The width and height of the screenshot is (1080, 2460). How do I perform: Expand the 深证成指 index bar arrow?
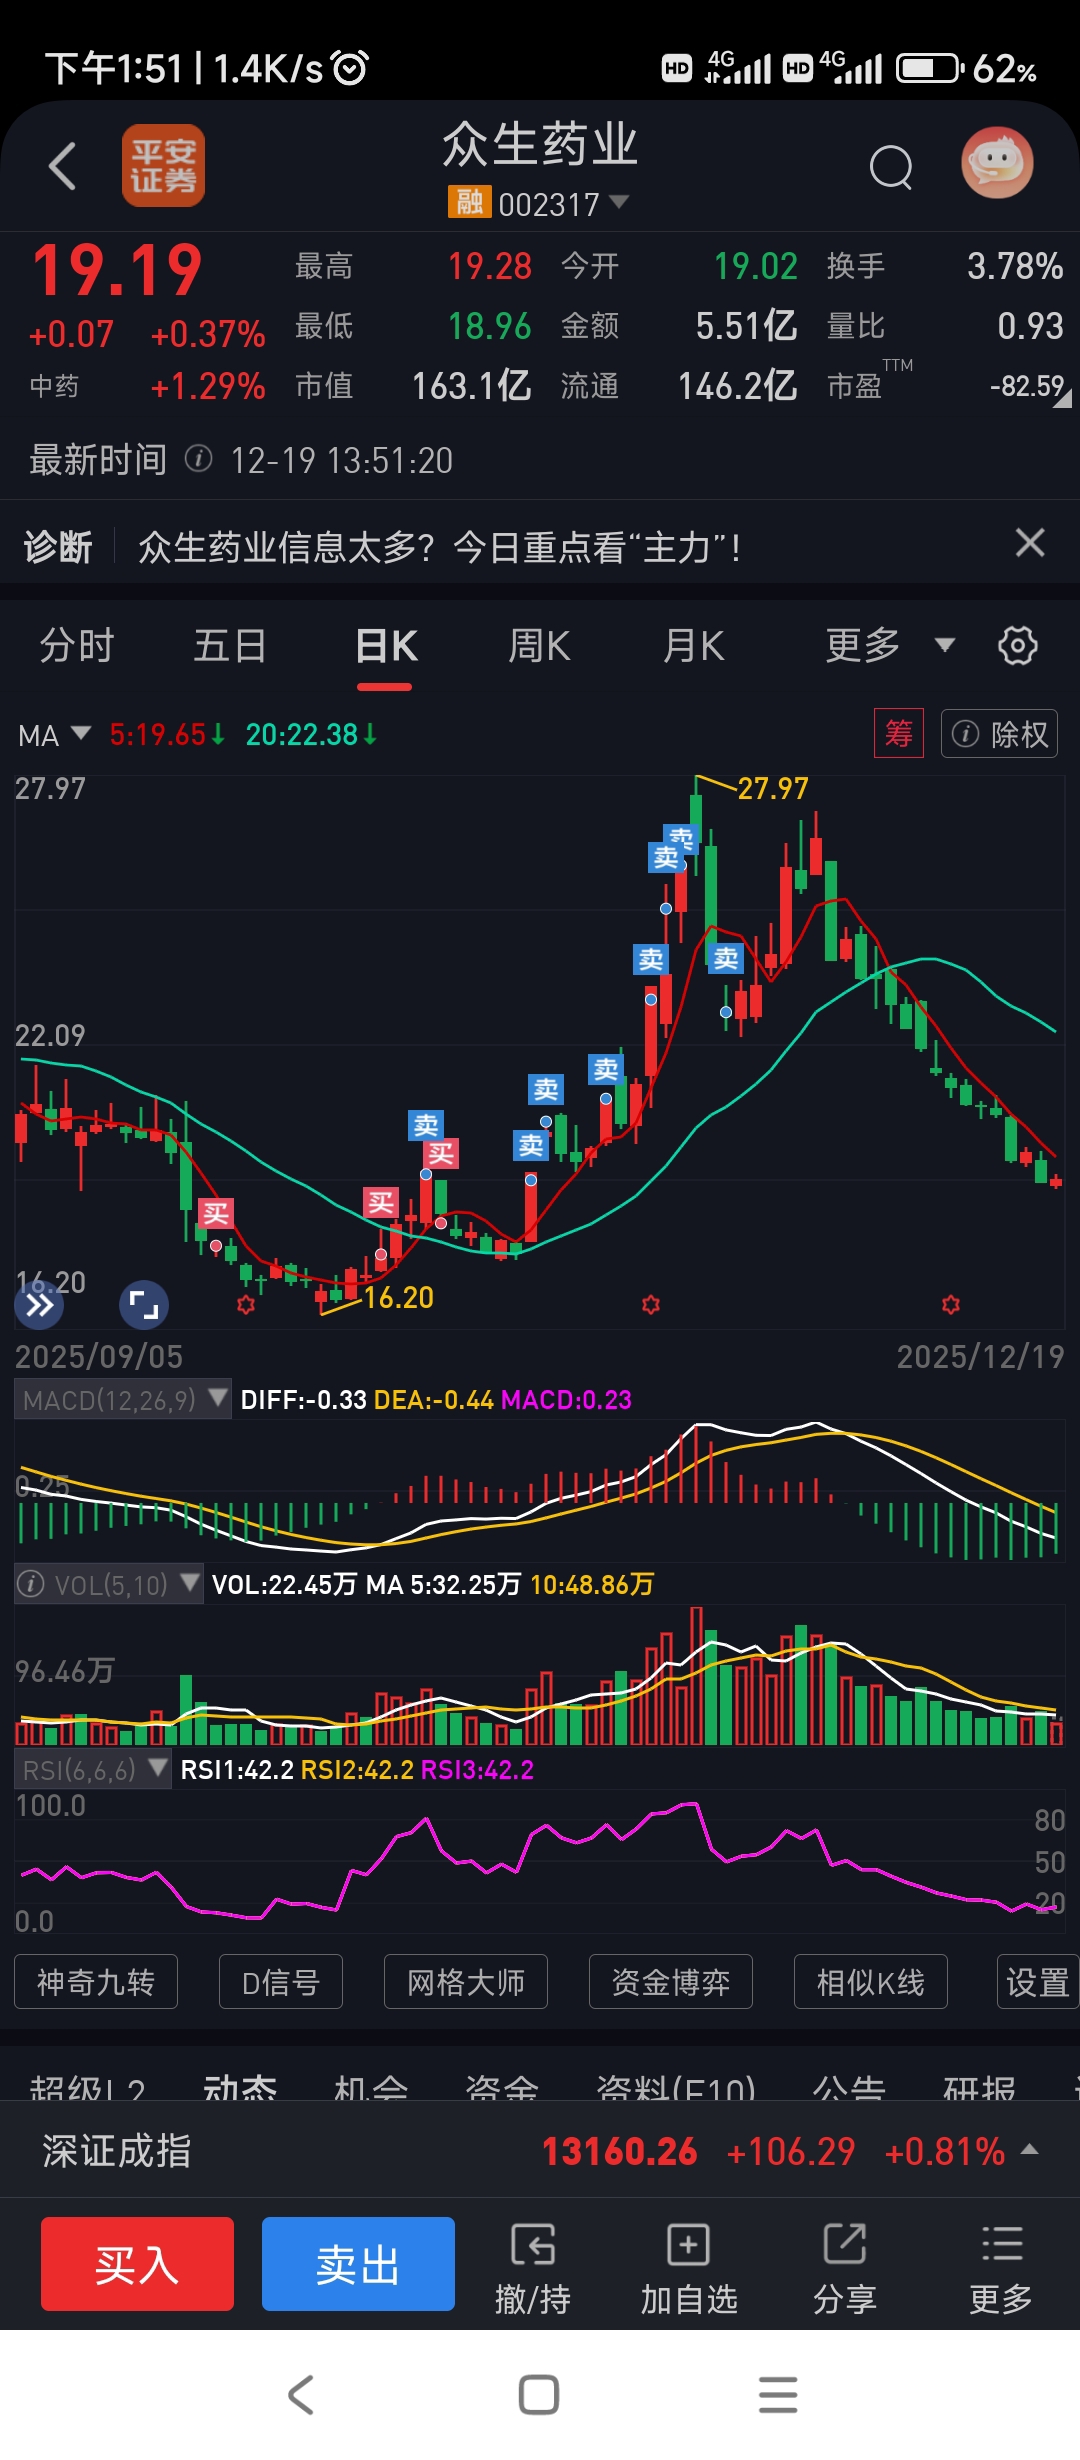click(1030, 2149)
